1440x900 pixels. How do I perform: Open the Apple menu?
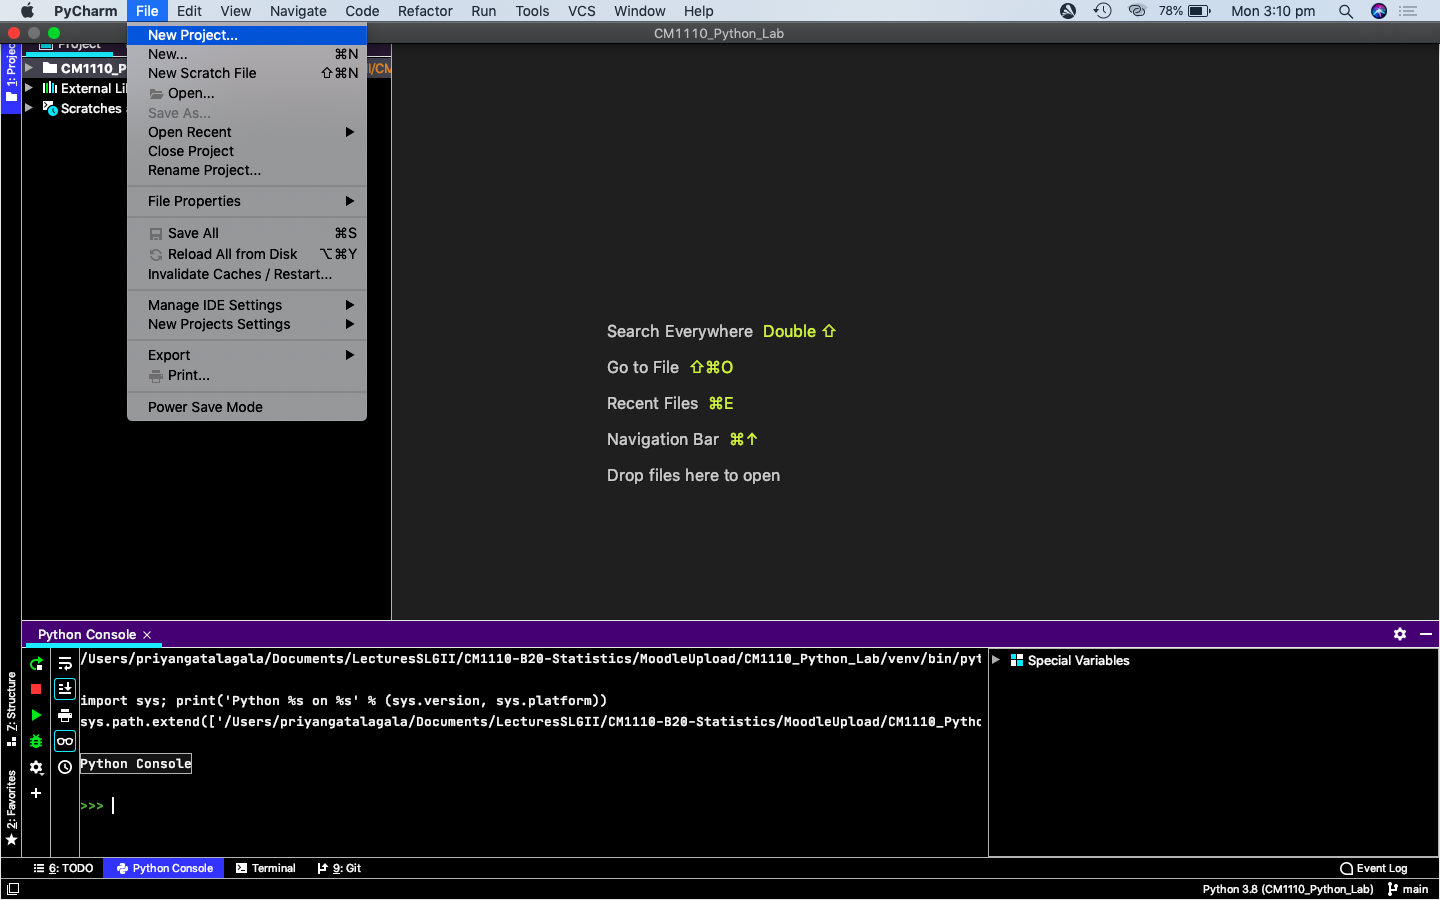27,11
